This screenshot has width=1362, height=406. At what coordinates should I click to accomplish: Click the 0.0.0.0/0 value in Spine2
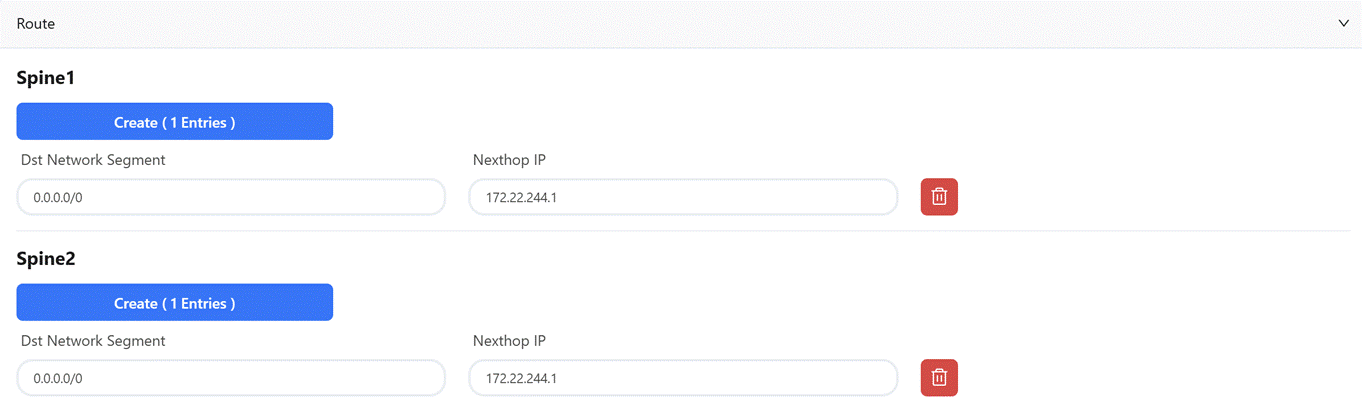point(58,379)
